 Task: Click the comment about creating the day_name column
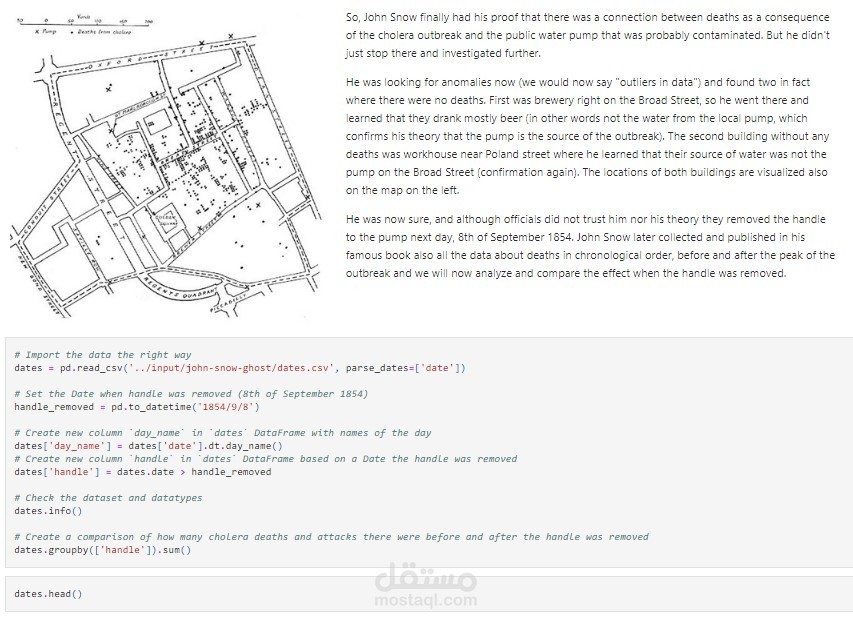[x=222, y=433]
